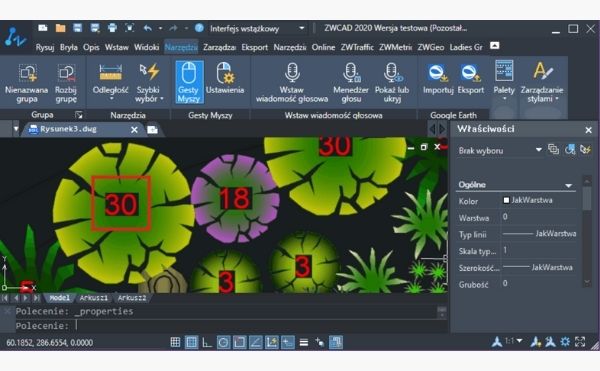Screen dimensions: 600x371
Task: Click the print icon
Action: pos(112,28)
